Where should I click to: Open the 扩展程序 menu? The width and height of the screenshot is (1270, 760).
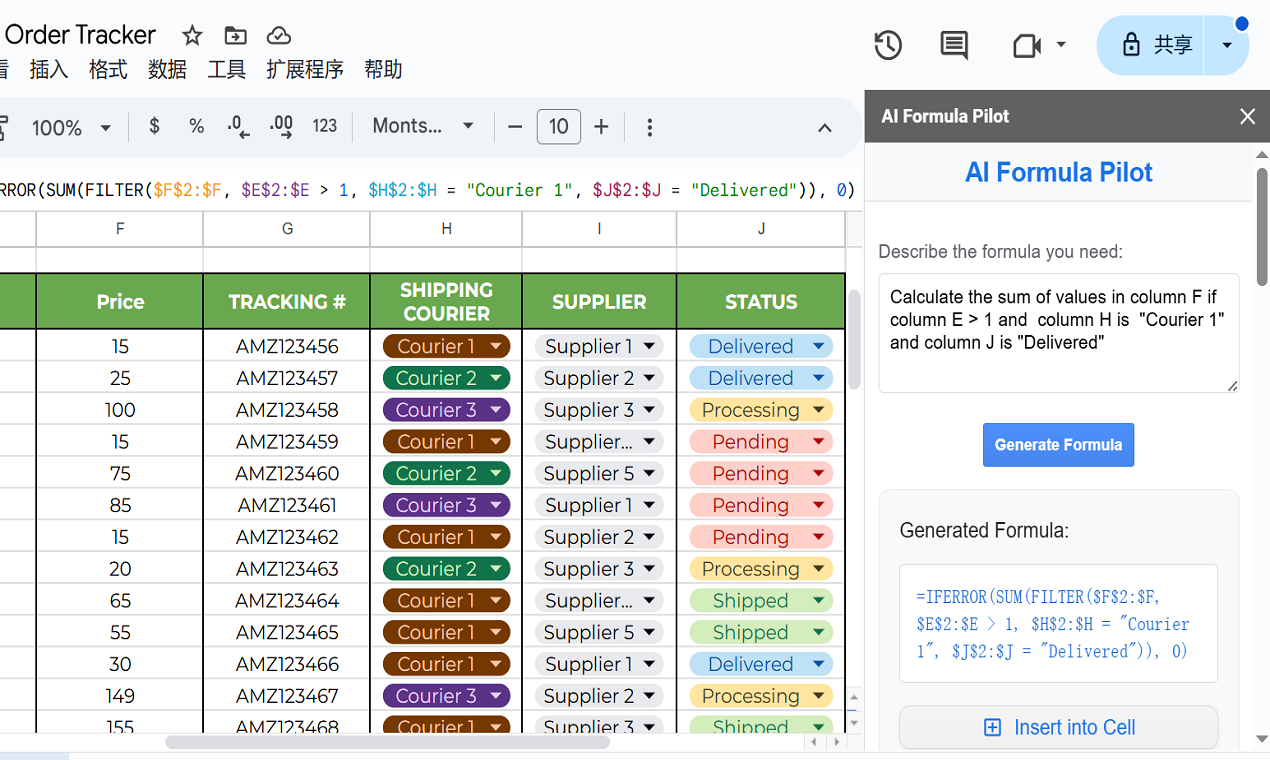[x=305, y=69]
